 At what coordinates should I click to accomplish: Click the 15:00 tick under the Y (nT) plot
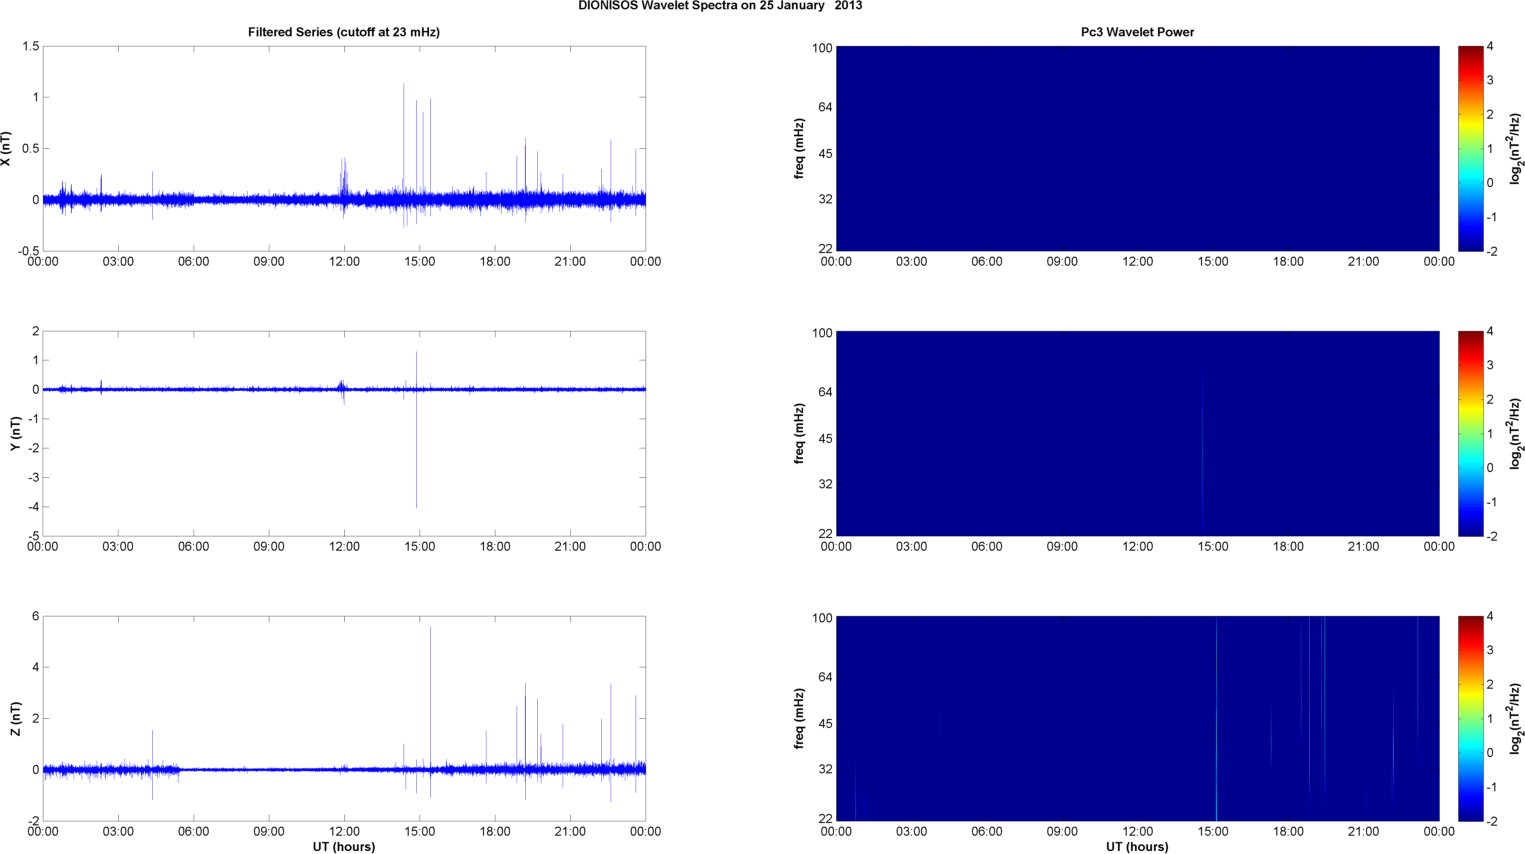419,546
